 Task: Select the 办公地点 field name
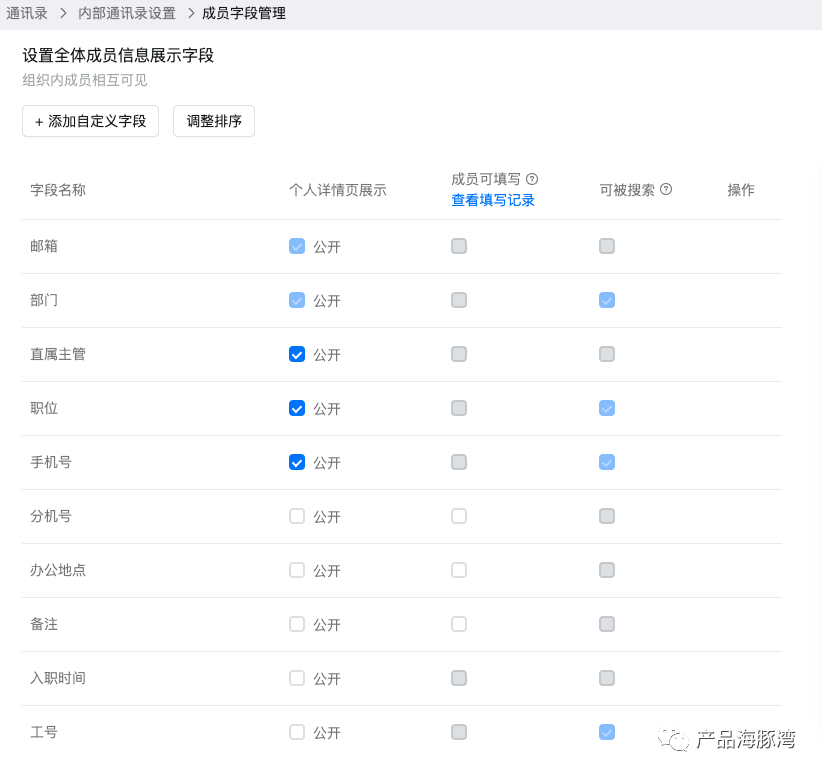point(58,570)
